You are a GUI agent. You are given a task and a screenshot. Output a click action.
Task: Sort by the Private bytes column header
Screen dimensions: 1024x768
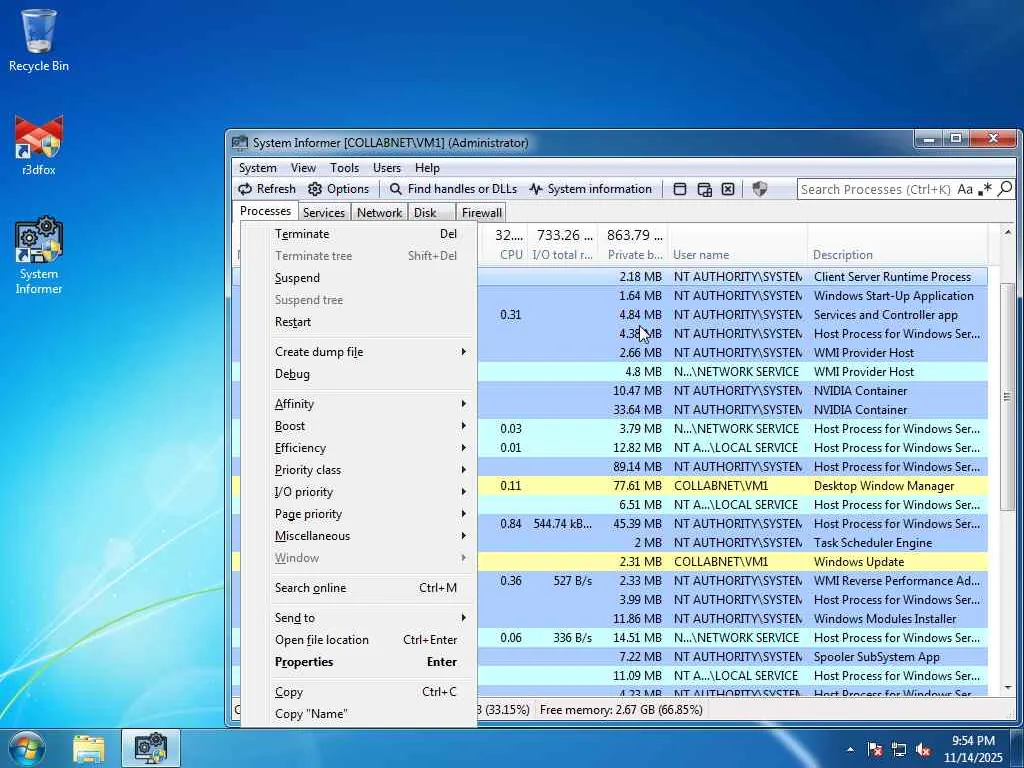pos(633,245)
